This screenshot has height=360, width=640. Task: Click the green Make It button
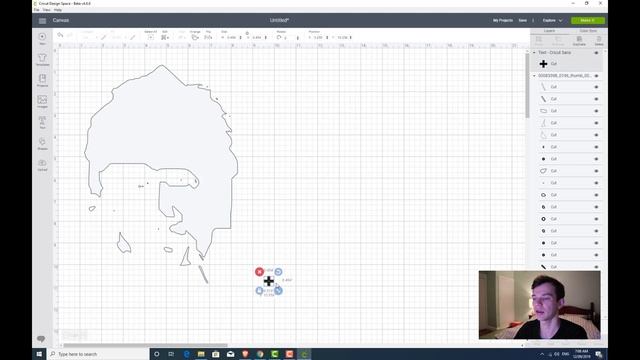click(588, 20)
